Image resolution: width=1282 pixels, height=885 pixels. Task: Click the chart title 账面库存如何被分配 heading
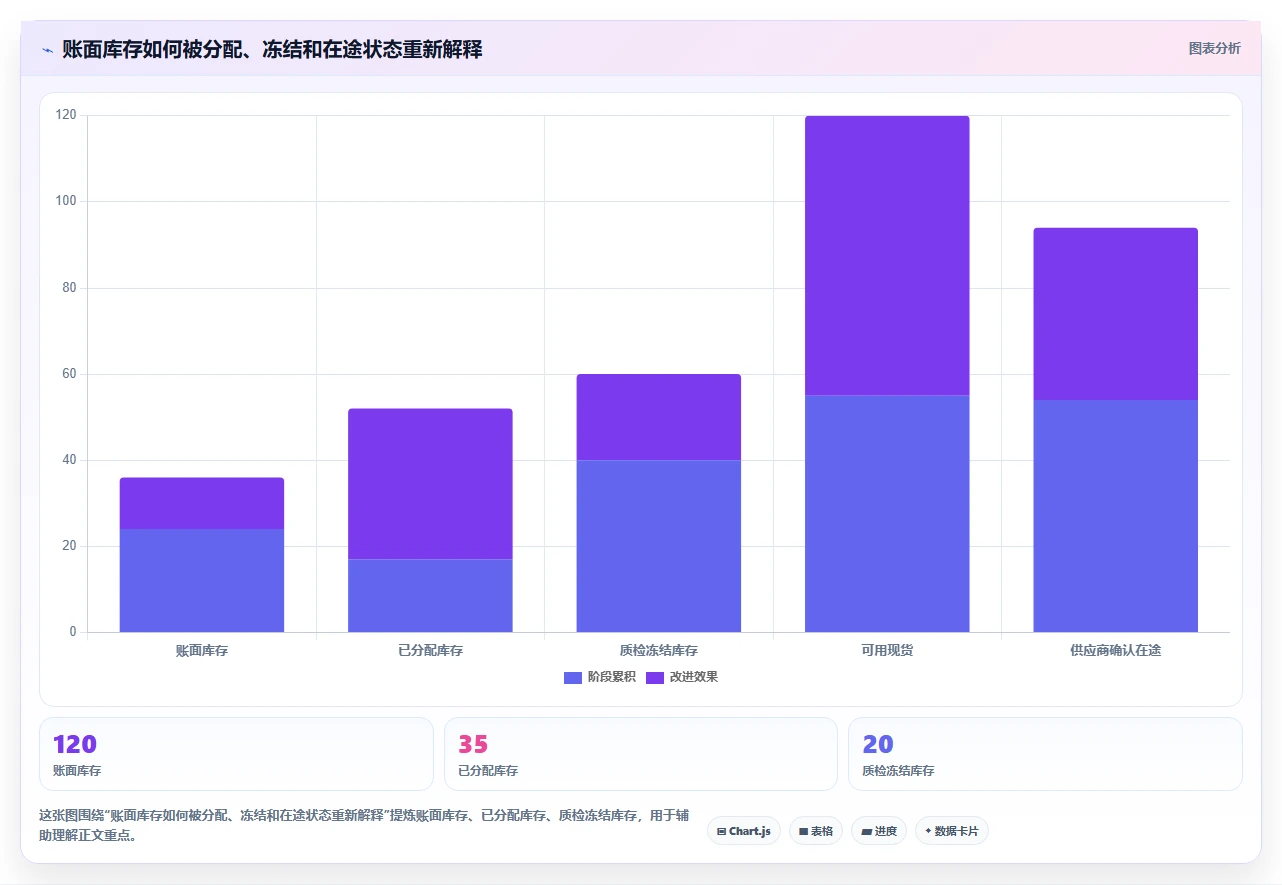[272, 49]
